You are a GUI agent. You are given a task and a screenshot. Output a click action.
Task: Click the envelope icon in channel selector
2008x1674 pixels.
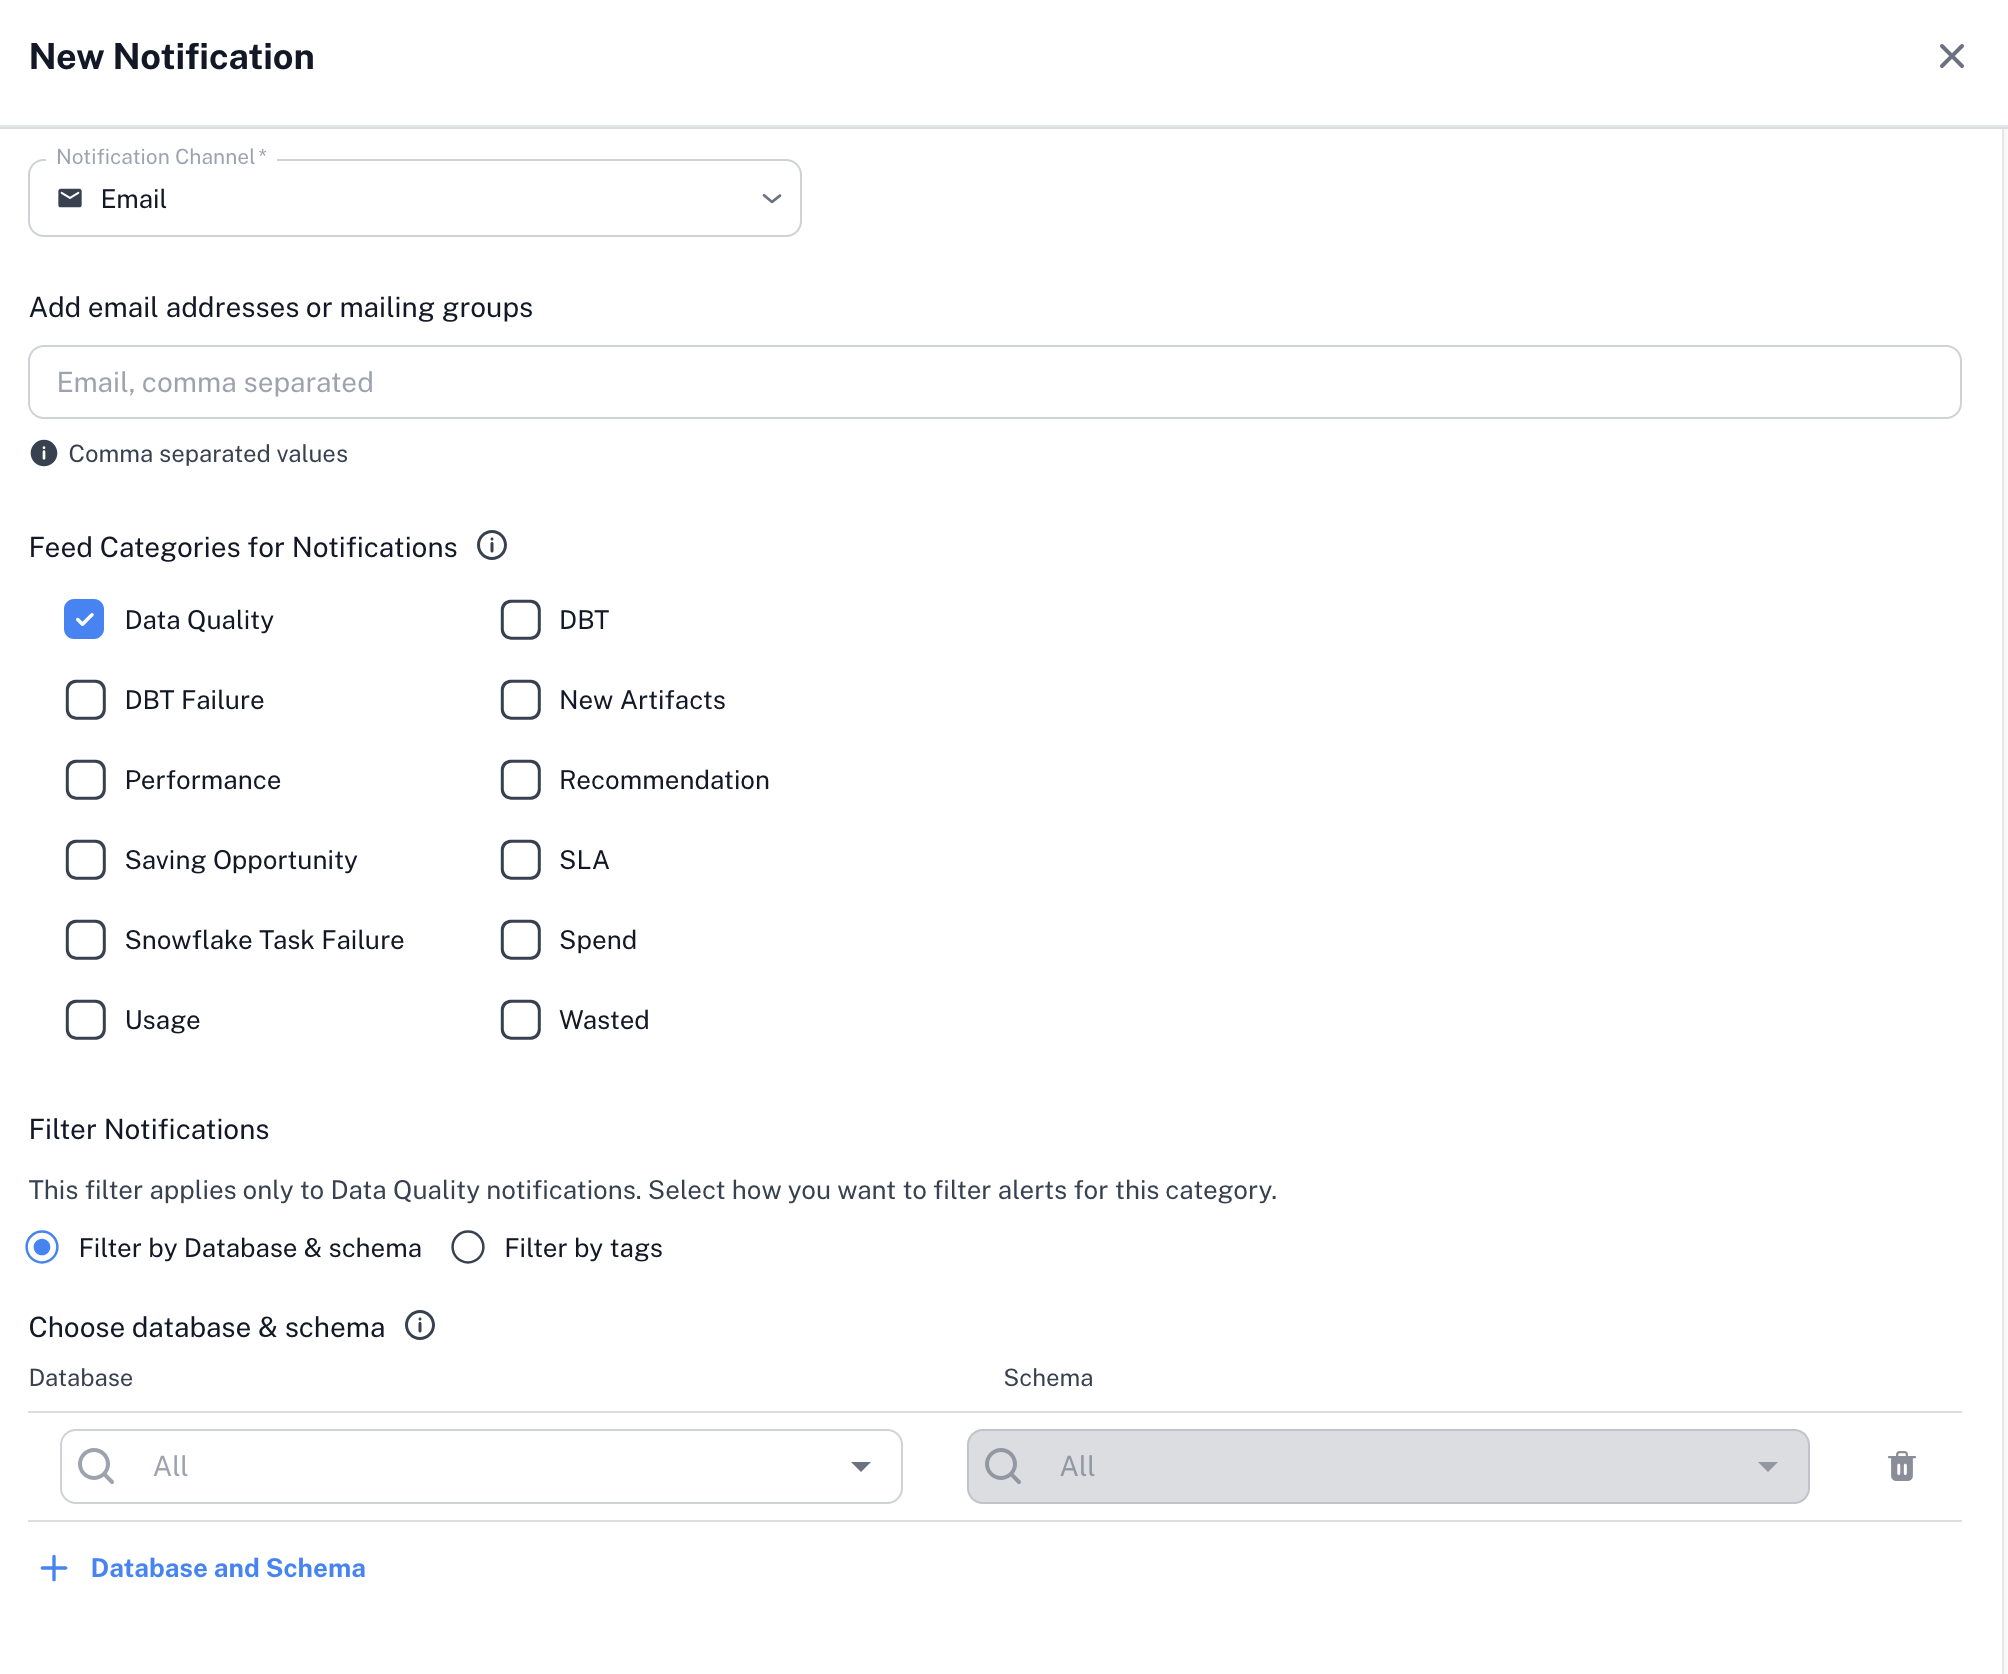[x=70, y=198]
